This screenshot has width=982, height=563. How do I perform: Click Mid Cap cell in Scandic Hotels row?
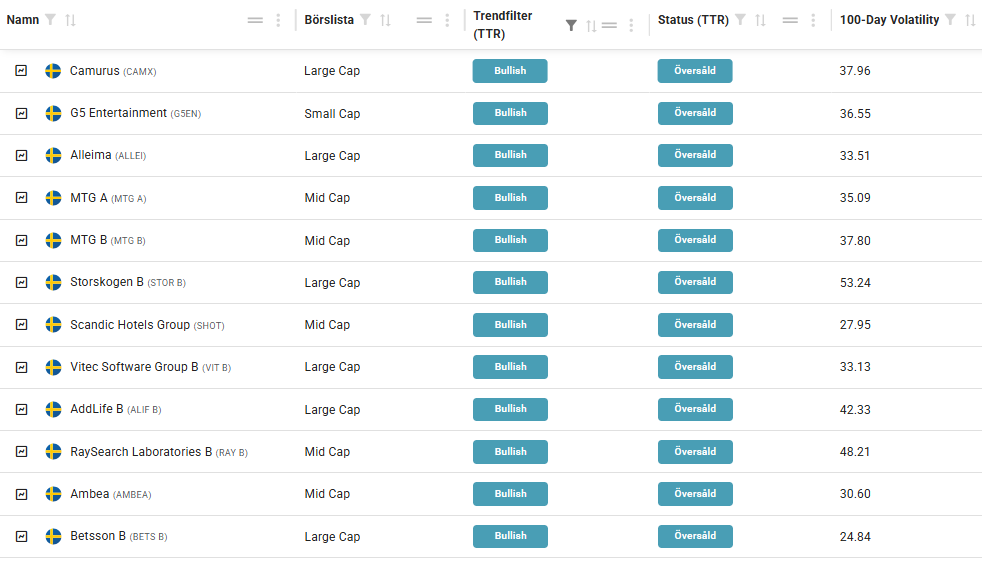pyautogui.click(x=327, y=325)
